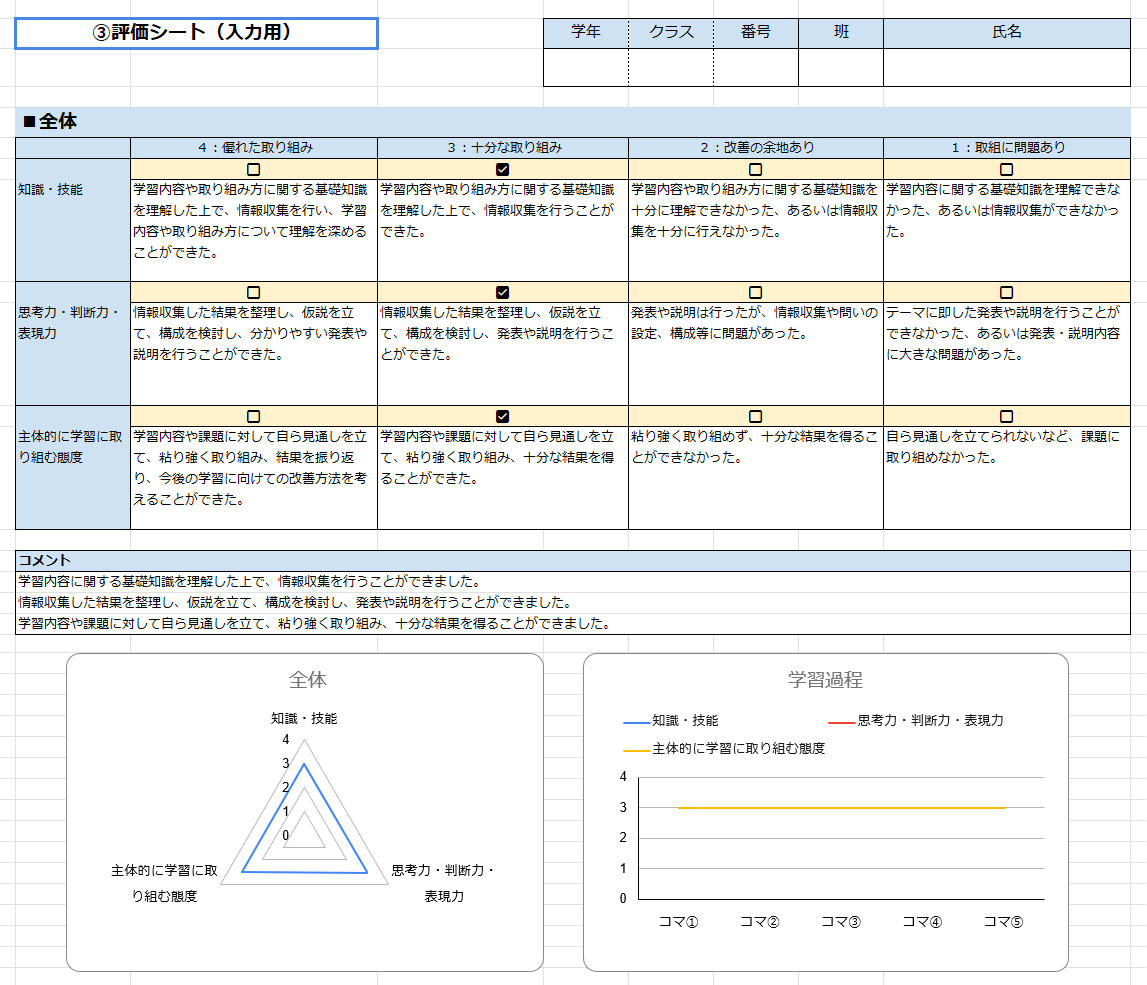Check the 知識・技能 level 4 checkbox
Image resolution: width=1147 pixels, height=985 pixels.
(x=254, y=170)
